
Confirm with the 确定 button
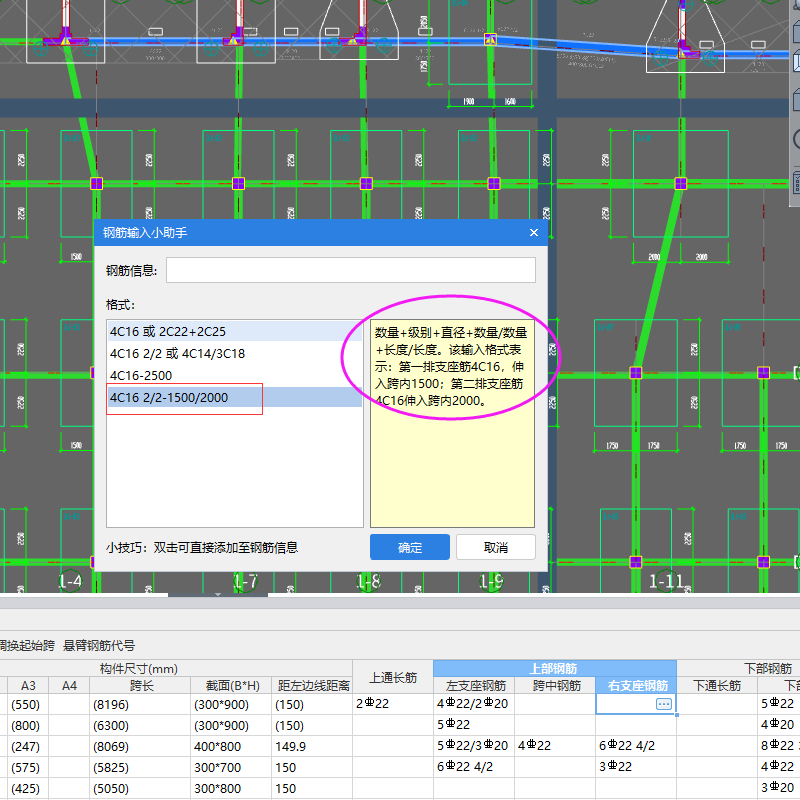point(410,547)
